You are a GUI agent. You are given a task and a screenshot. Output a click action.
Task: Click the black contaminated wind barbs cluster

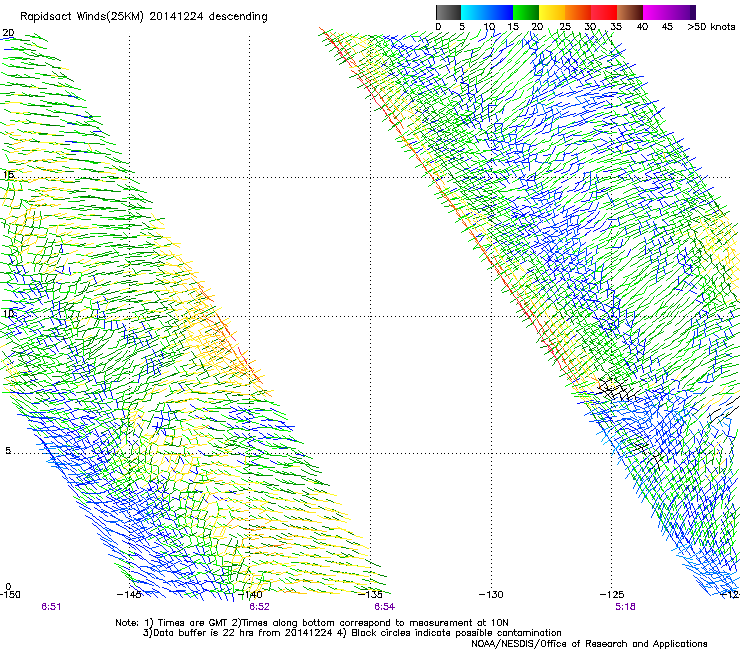(618, 390)
